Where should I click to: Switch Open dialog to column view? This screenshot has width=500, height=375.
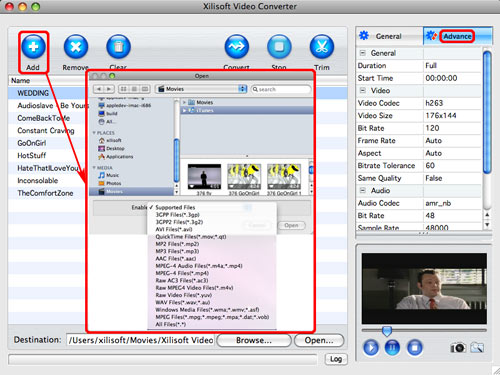coord(145,89)
